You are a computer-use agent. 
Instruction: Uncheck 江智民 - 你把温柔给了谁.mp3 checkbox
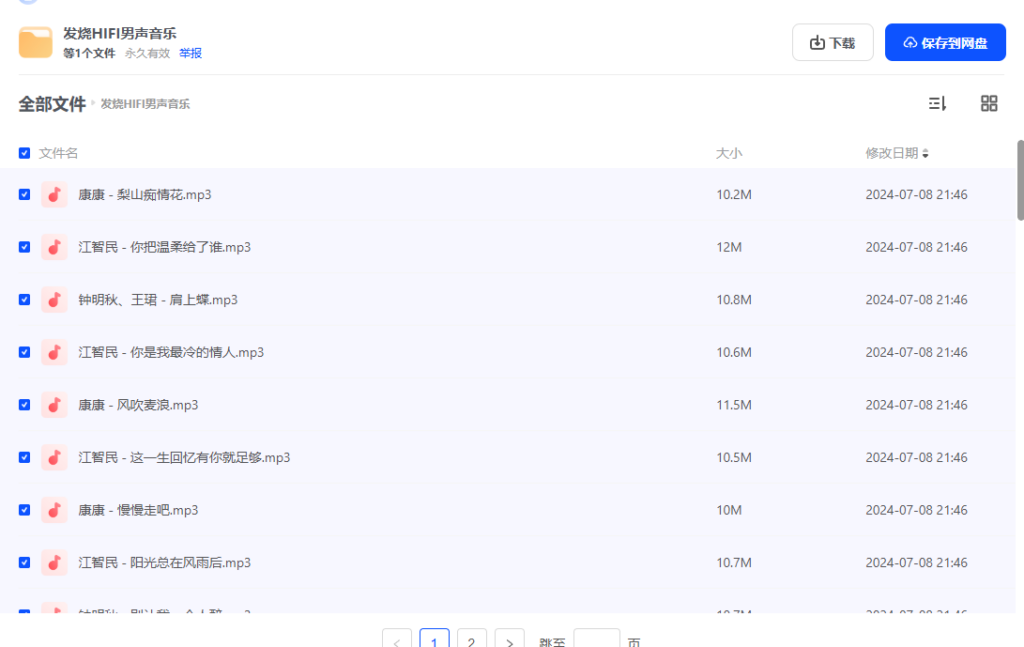(24, 247)
